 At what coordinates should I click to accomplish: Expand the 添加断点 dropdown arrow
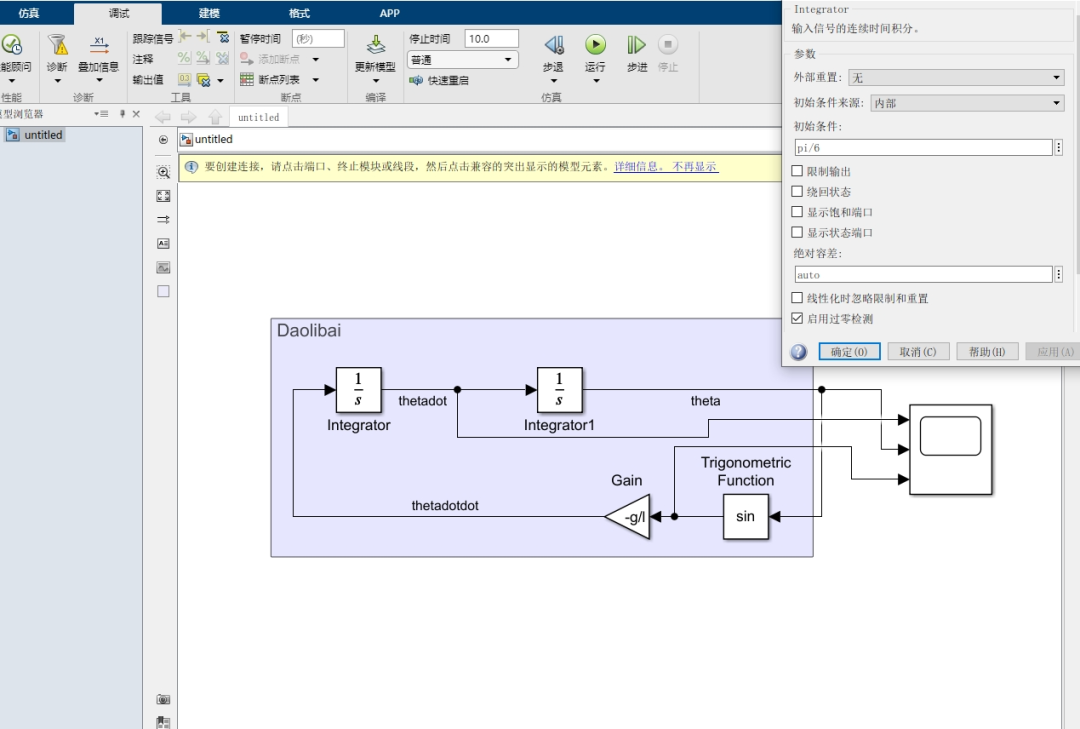point(315,59)
